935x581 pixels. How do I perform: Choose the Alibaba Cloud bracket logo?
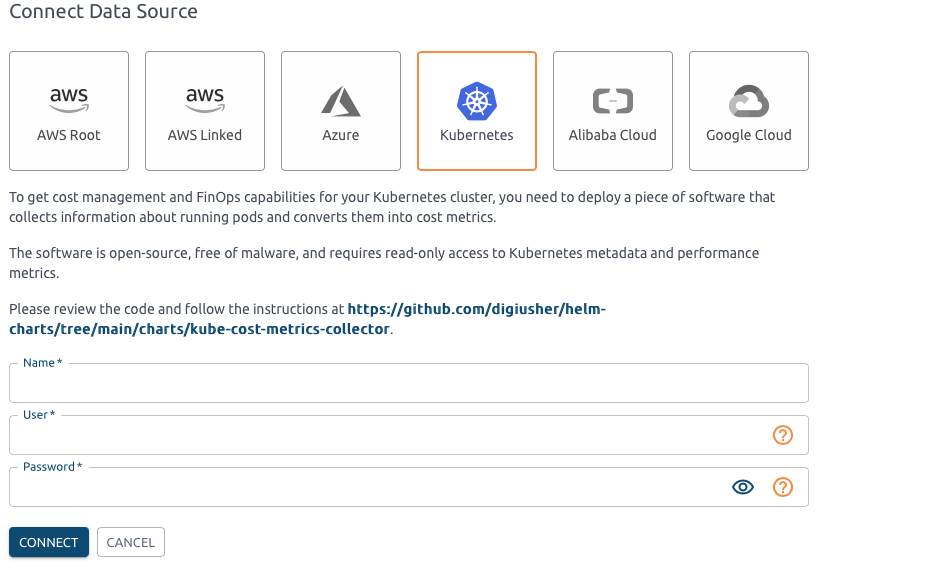click(x=613, y=101)
